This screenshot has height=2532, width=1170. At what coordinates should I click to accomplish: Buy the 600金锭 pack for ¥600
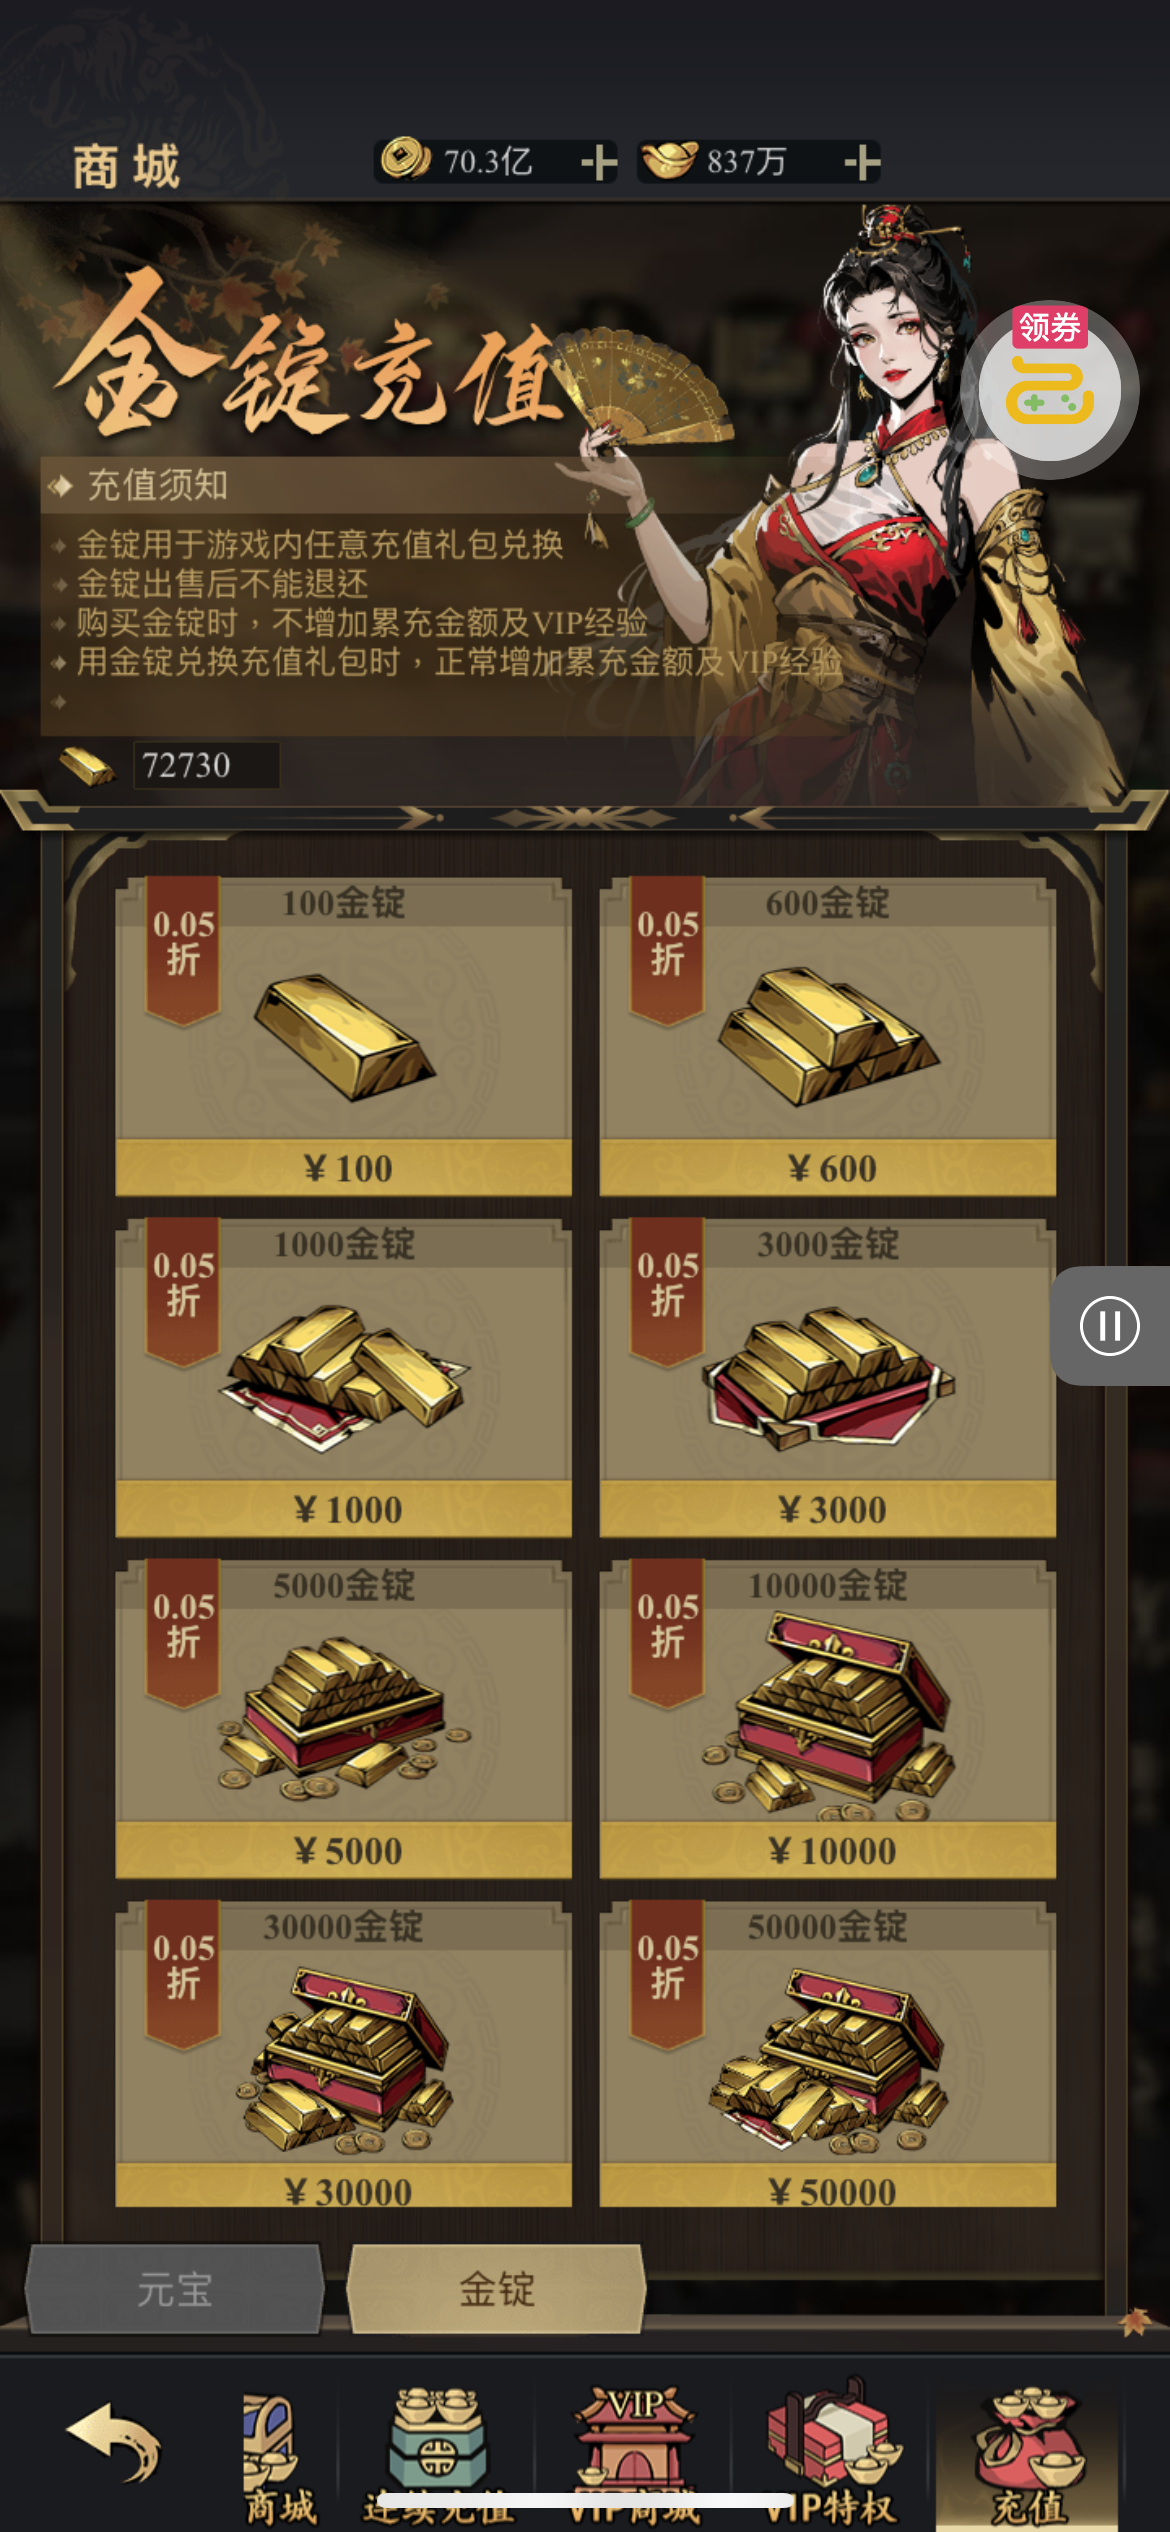point(827,1036)
